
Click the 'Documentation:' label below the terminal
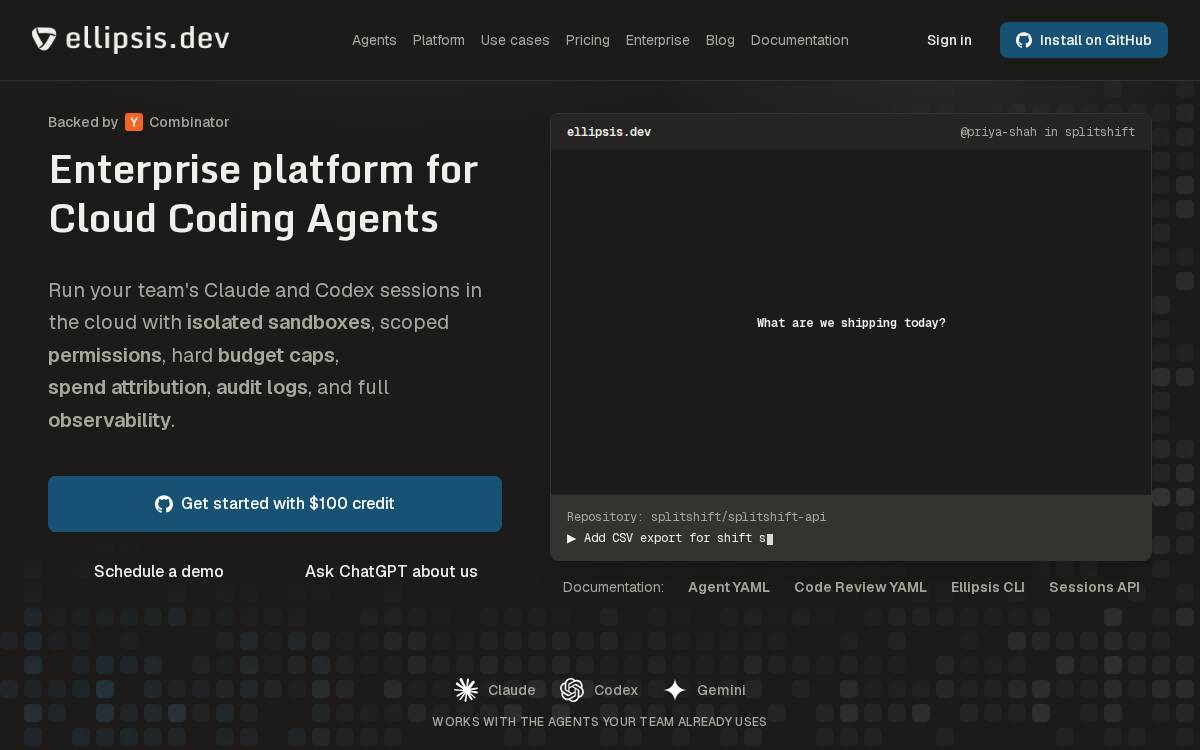coord(613,587)
